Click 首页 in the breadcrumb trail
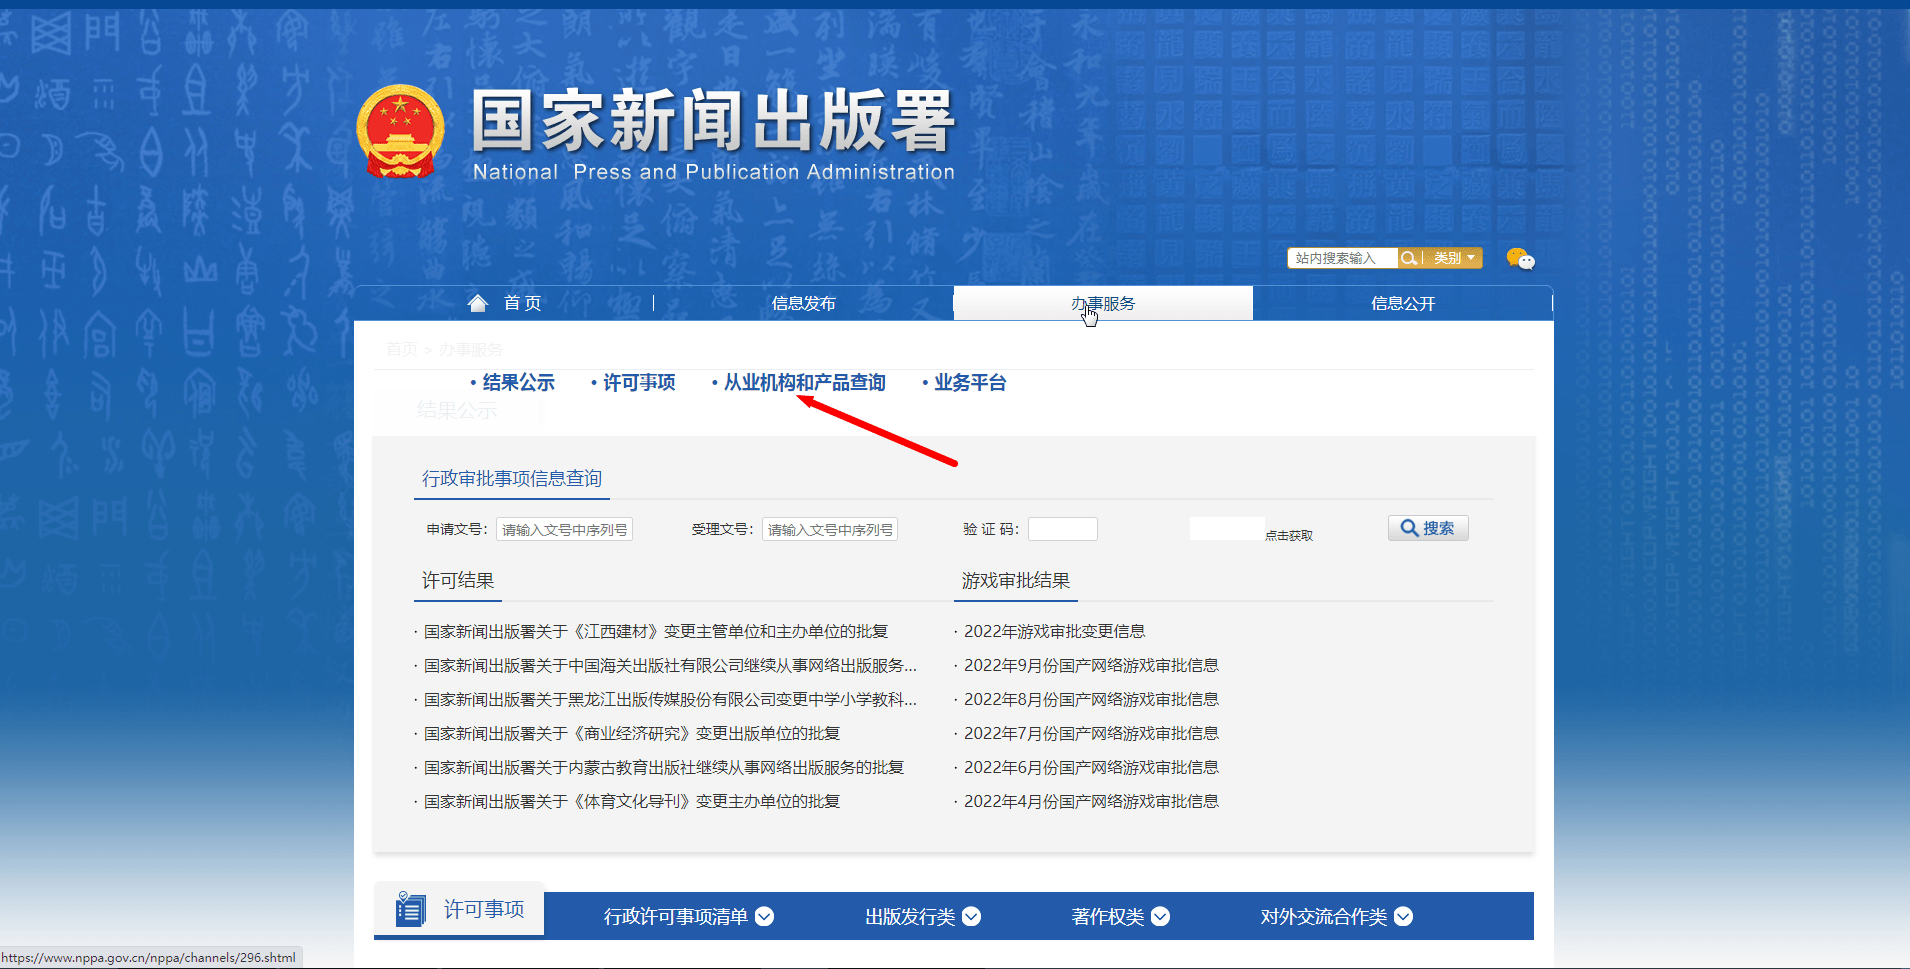Screen dimensions: 1910x969 (402, 348)
